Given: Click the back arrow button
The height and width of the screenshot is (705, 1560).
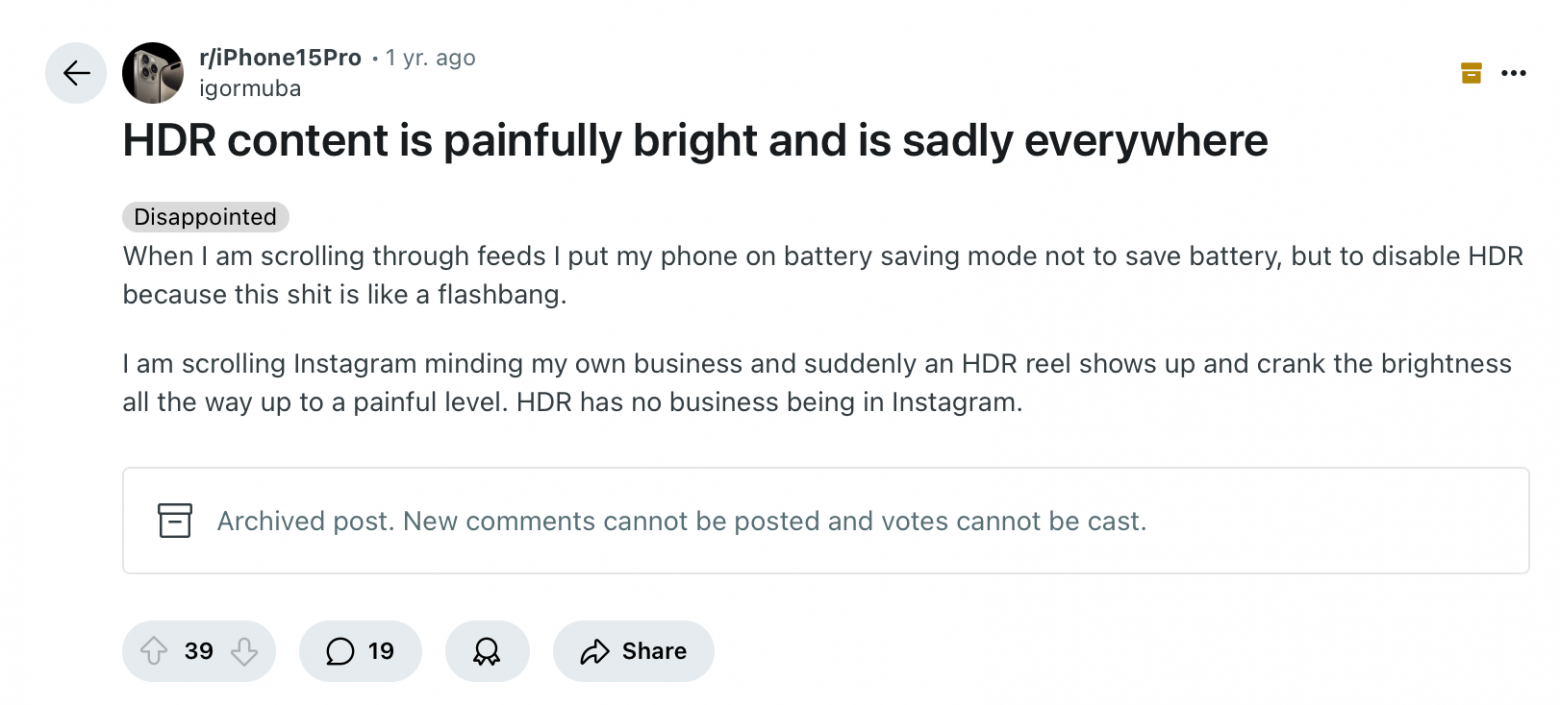Looking at the screenshot, I should [x=76, y=73].
